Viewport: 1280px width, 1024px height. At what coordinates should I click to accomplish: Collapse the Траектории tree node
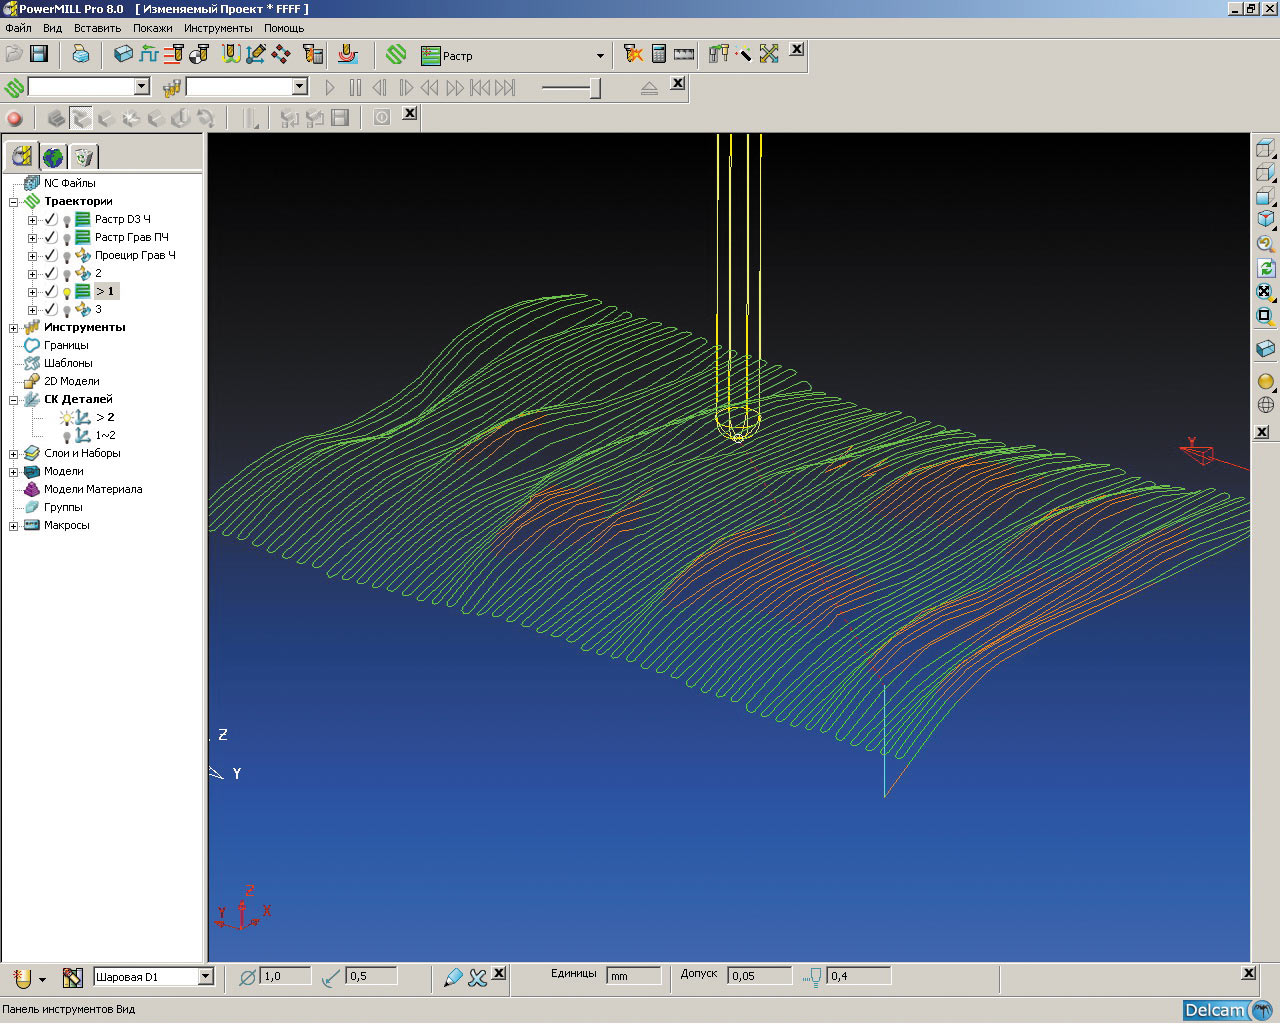pos(13,202)
